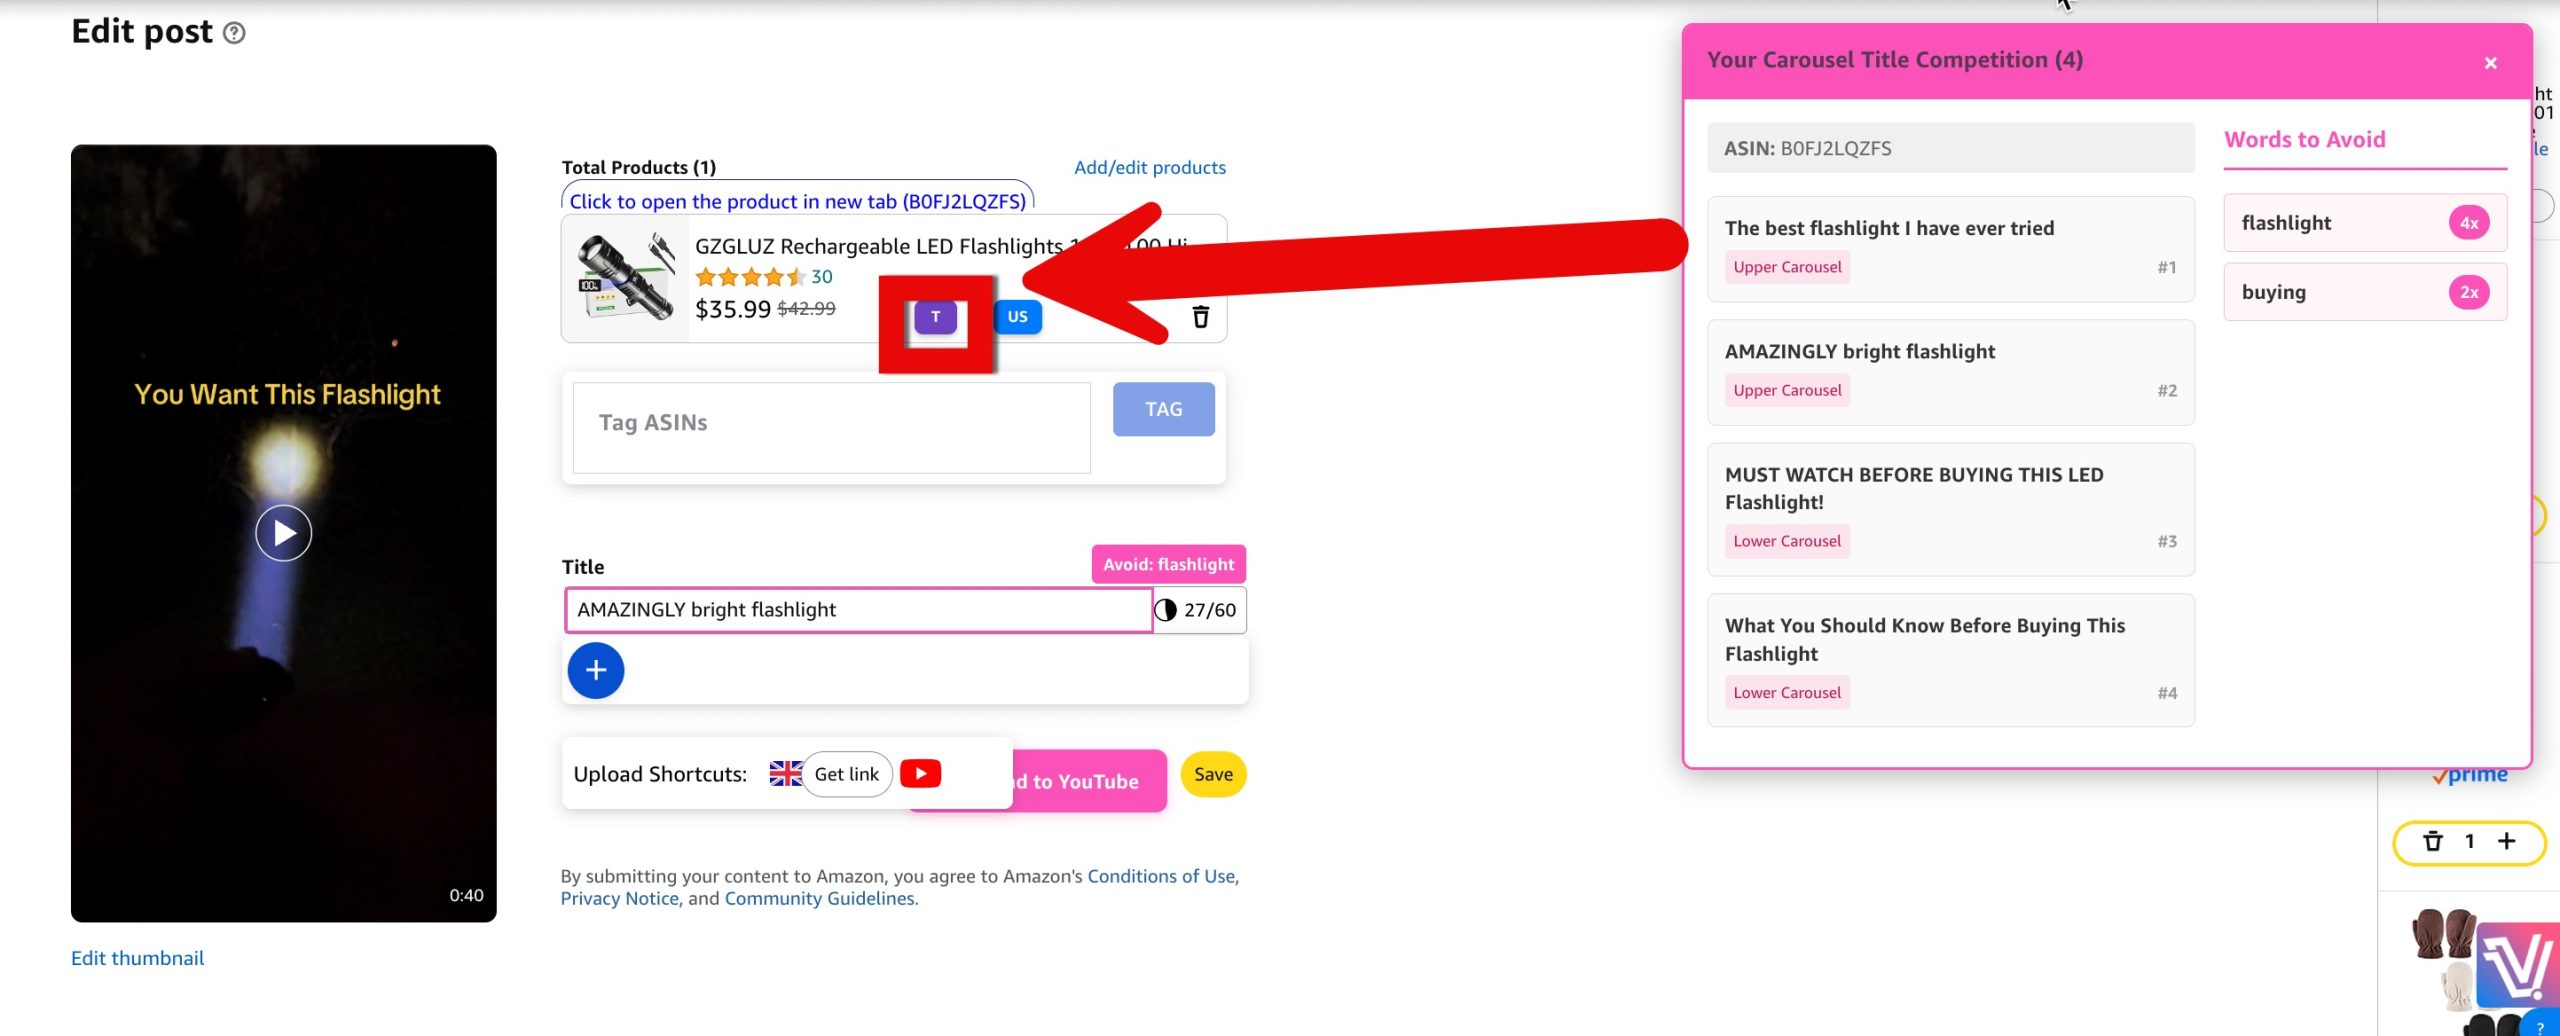Click the 'flashlight 4x' word-to-avoid badge

click(x=2364, y=222)
